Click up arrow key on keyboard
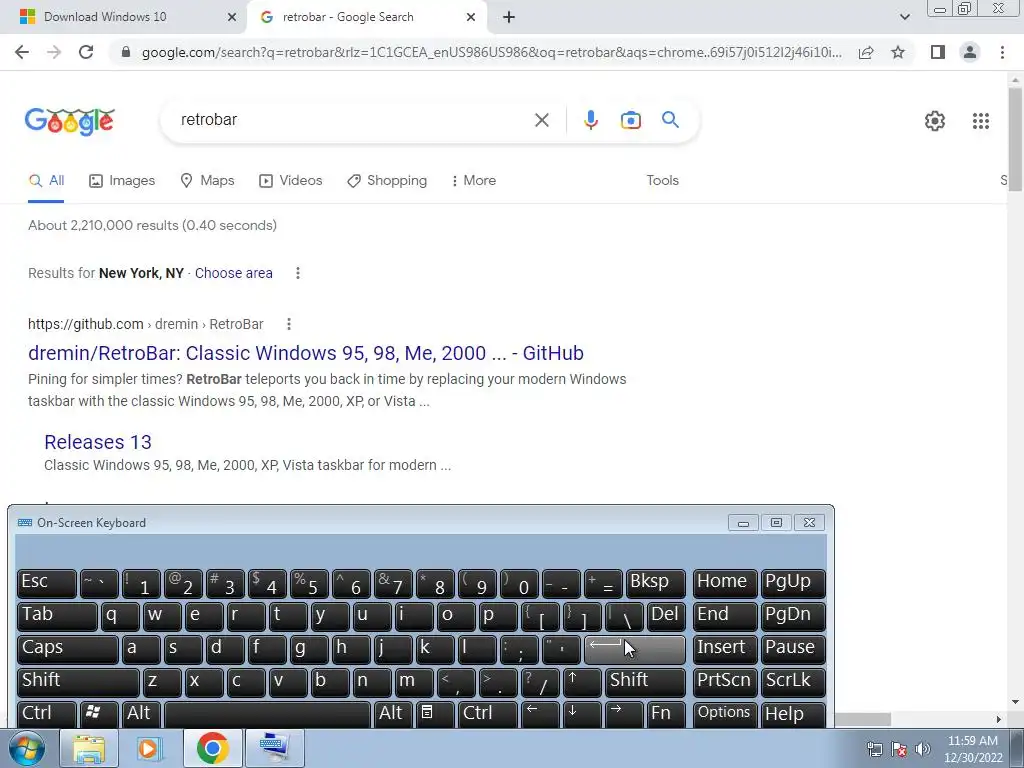Viewport: 1024px width, 768px height. pyautogui.click(x=581, y=681)
